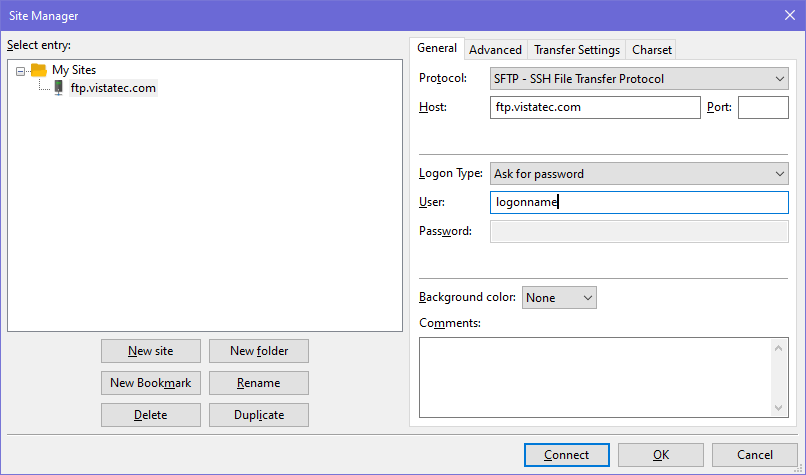Click the server icon beside ftp.vistatec.com
The image size is (806, 475).
coord(59,88)
